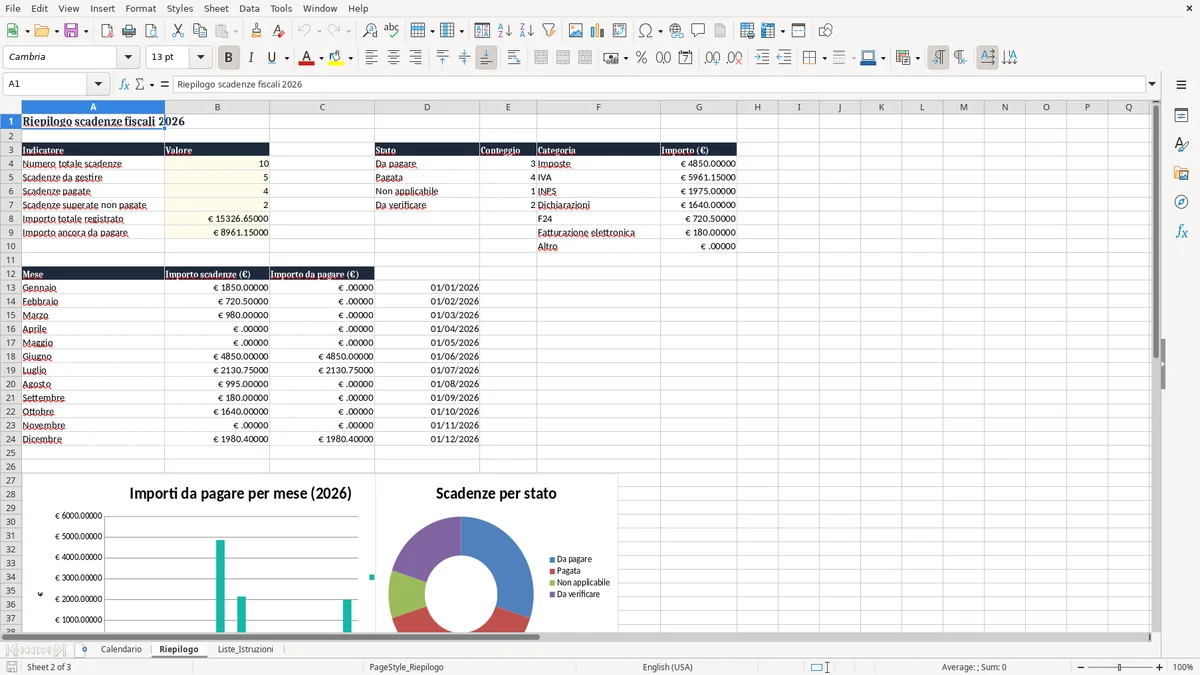Select column header F

pos(598,107)
